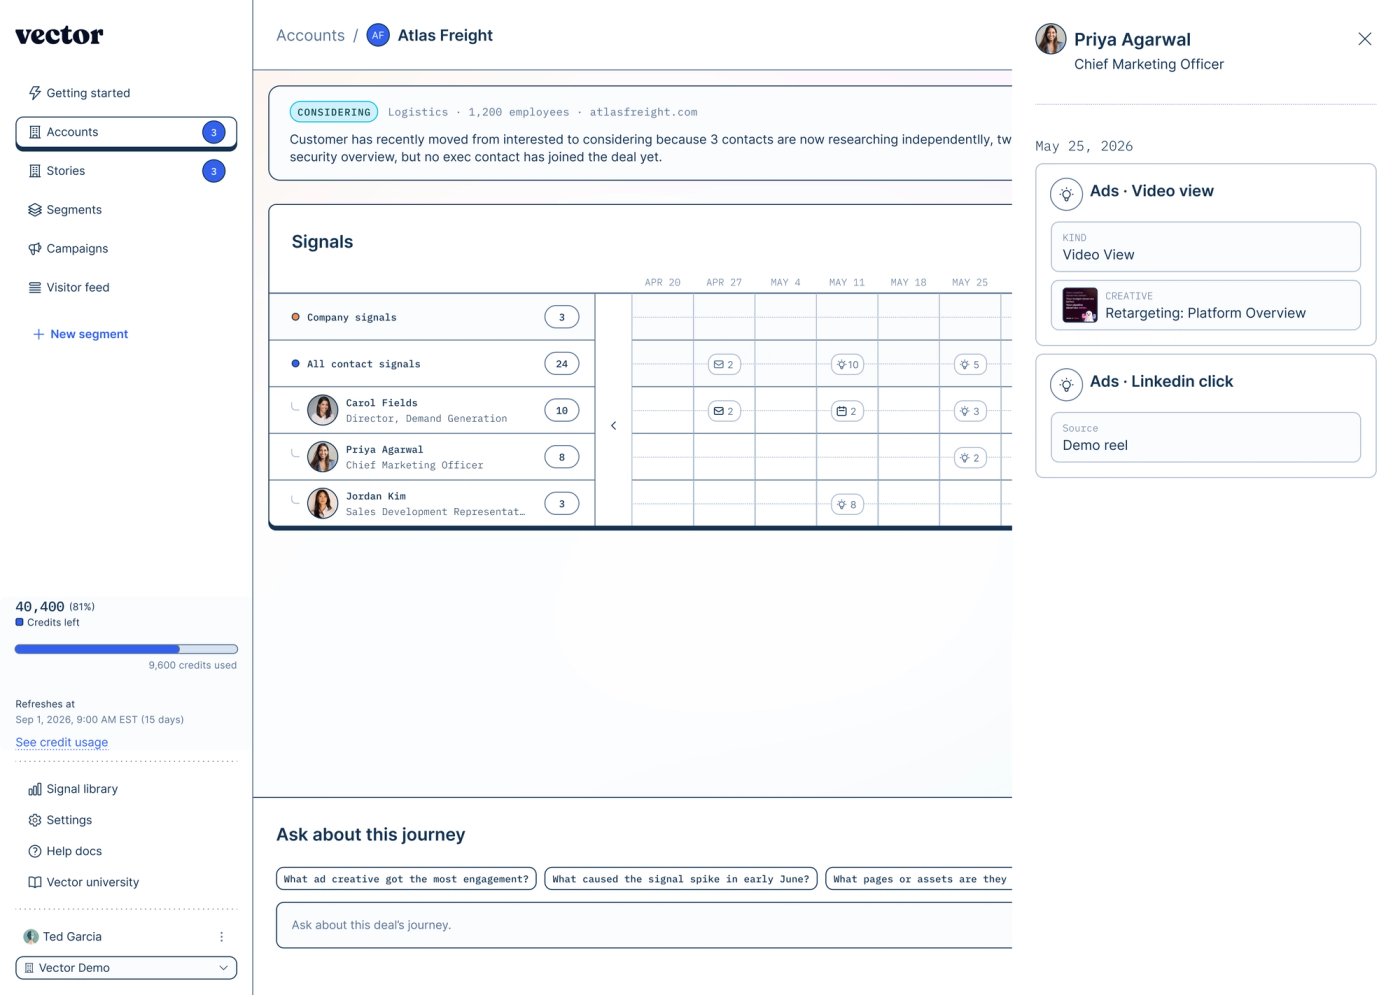Image resolution: width=1400 pixels, height=995 pixels.
Task: Select the Company signals row
Action: click(432, 317)
